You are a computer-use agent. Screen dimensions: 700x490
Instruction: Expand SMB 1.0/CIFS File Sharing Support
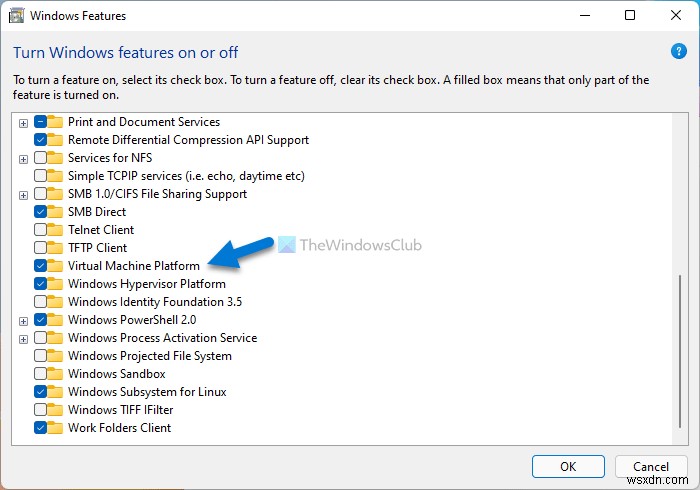[x=24, y=194]
